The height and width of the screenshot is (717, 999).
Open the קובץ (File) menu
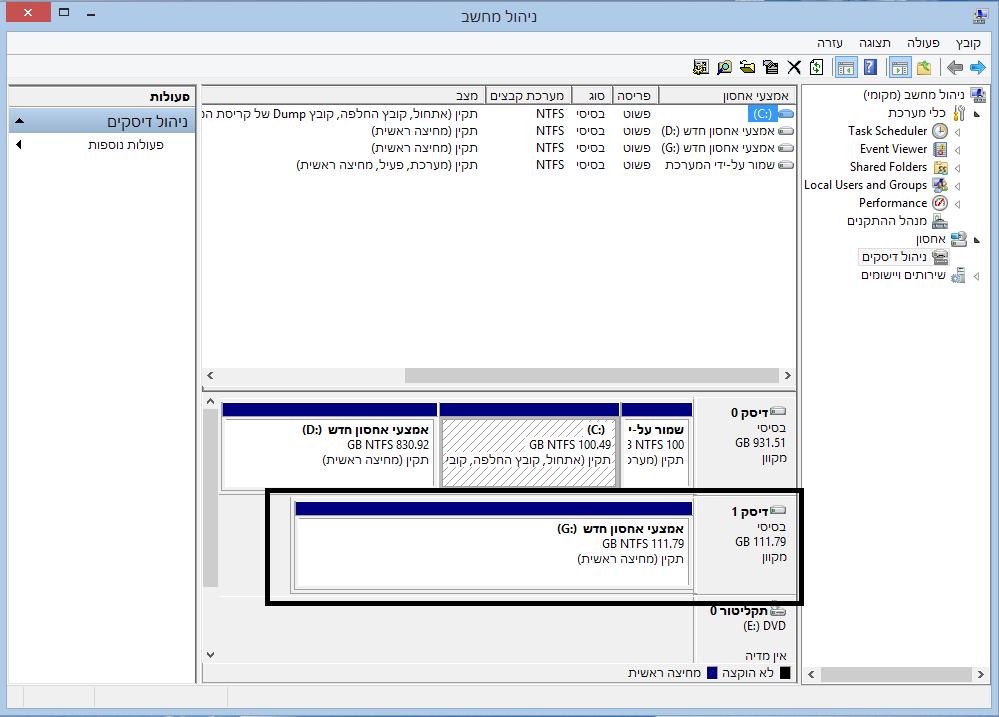[x=968, y=43]
